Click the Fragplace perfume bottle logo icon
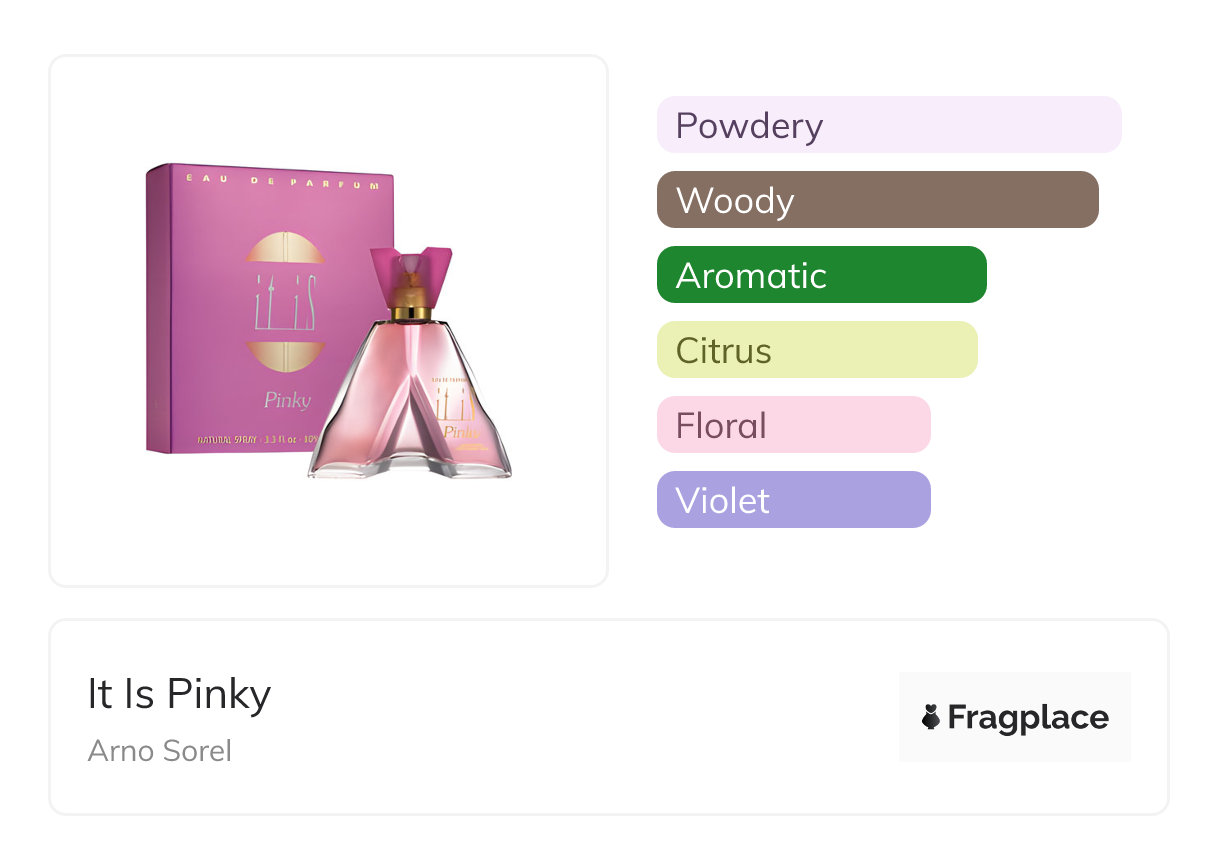Screen dimensions: 1218x864 [x=931, y=717]
